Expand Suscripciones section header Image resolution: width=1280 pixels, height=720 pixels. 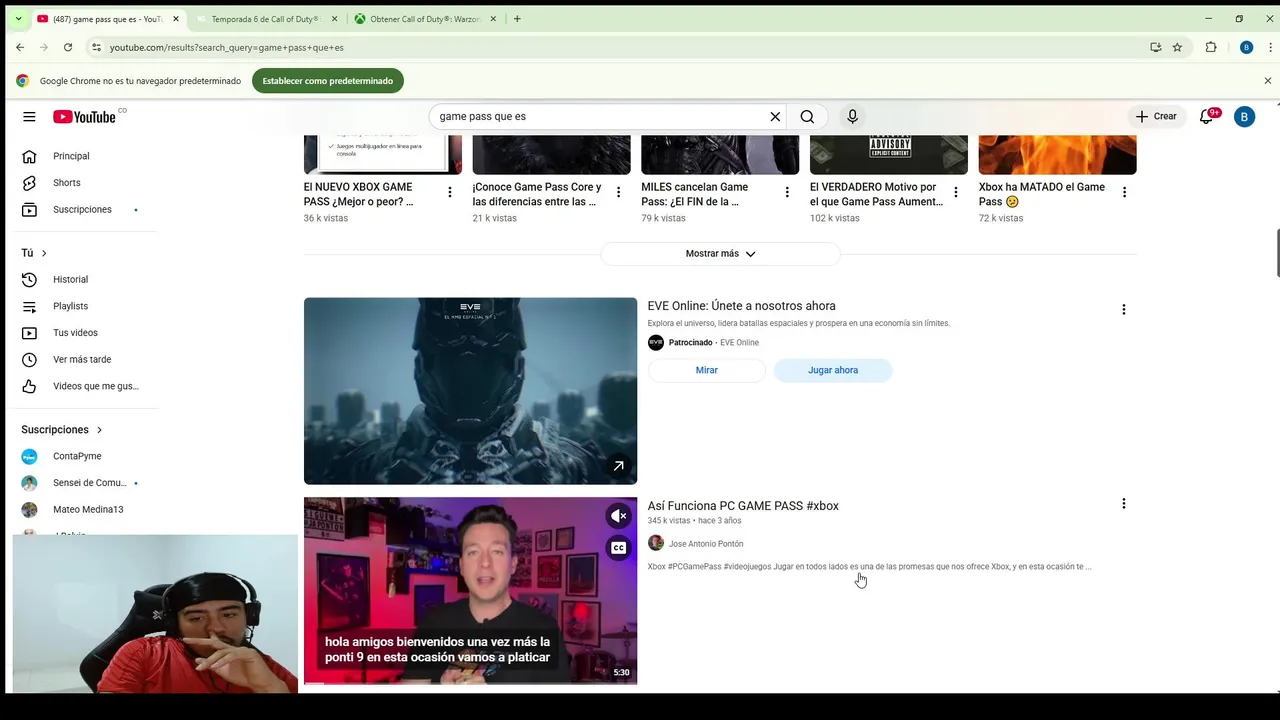pyautogui.click(x=62, y=430)
